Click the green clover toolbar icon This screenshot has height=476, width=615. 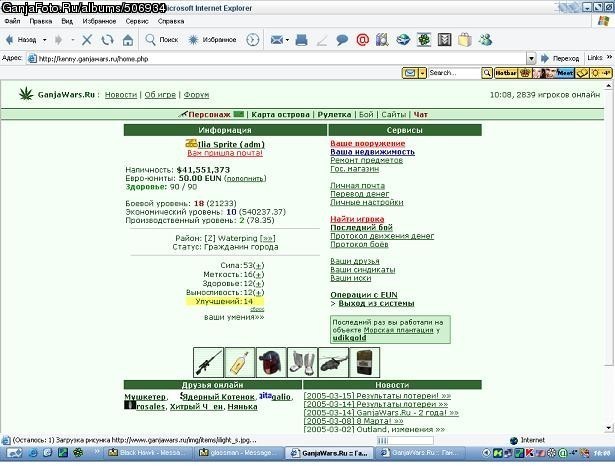(424, 40)
